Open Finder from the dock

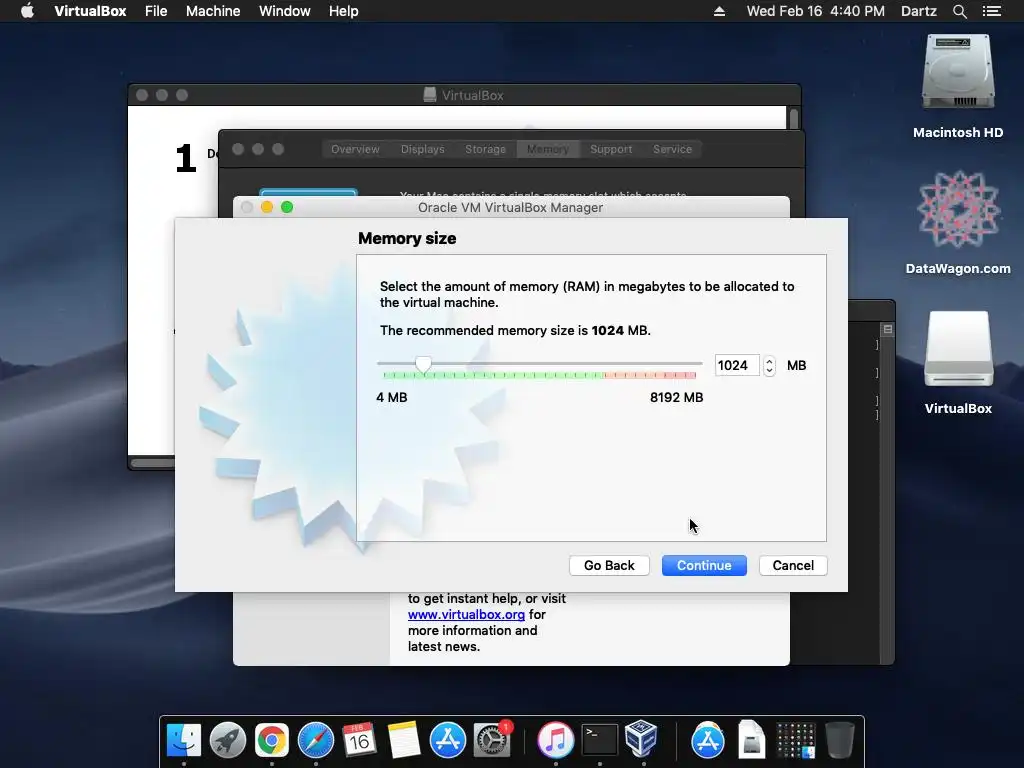pyautogui.click(x=184, y=741)
